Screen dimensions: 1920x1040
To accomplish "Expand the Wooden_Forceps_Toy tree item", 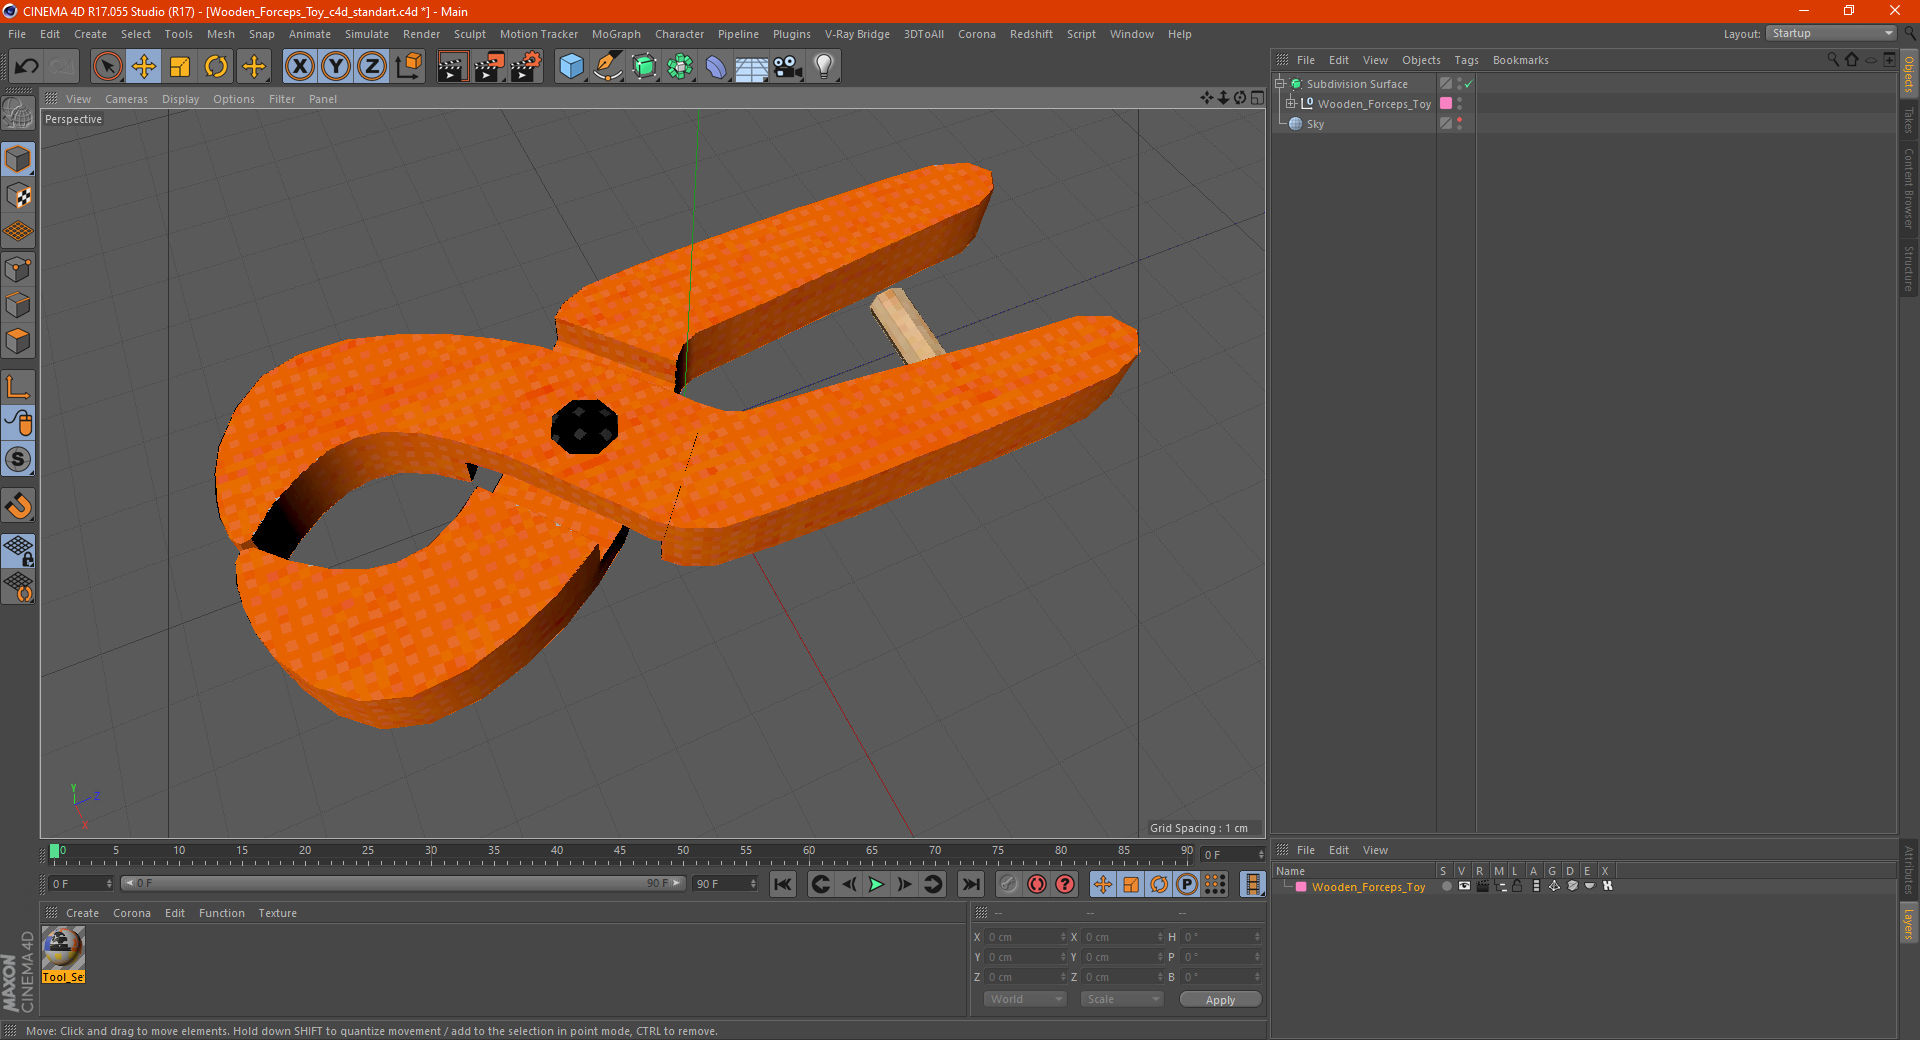I will click(x=1290, y=104).
